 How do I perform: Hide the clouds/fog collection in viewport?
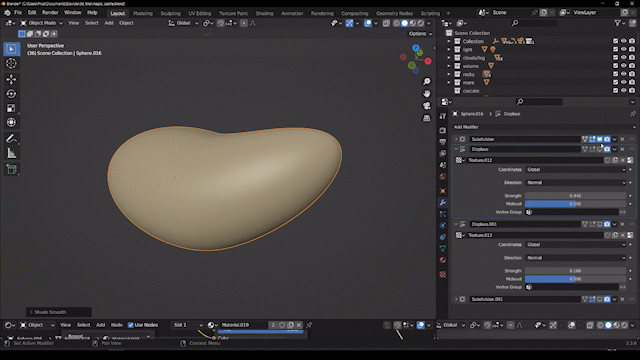pyautogui.click(x=624, y=58)
